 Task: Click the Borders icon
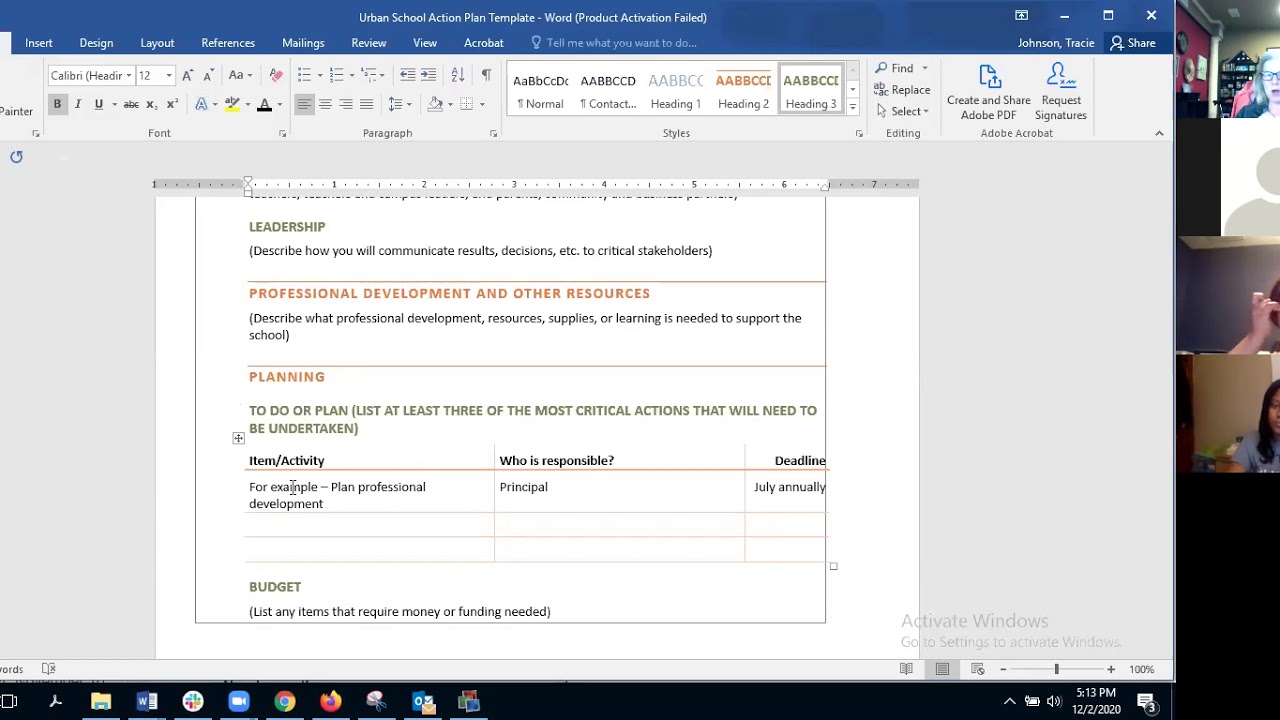point(467,104)
